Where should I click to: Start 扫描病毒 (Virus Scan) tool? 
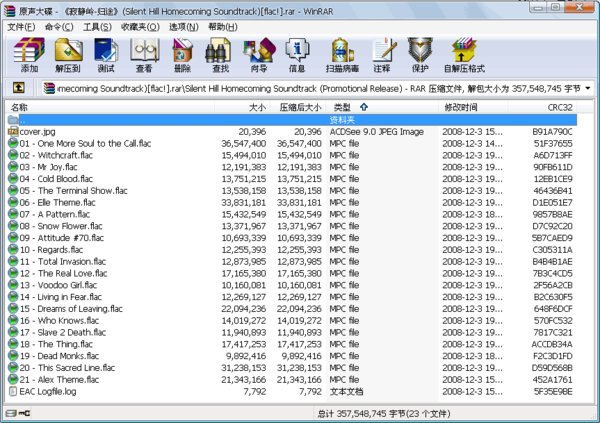pos(342,55)
